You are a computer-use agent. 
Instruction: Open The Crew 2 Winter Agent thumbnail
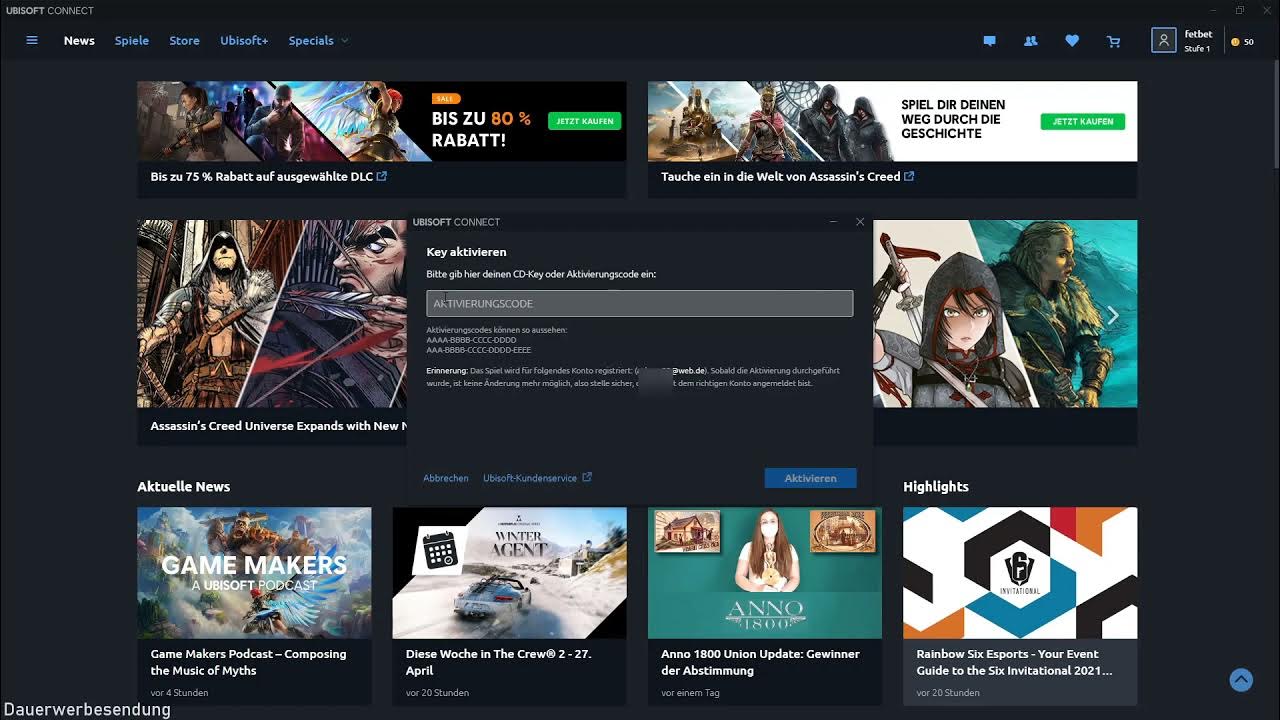point(510,573)
